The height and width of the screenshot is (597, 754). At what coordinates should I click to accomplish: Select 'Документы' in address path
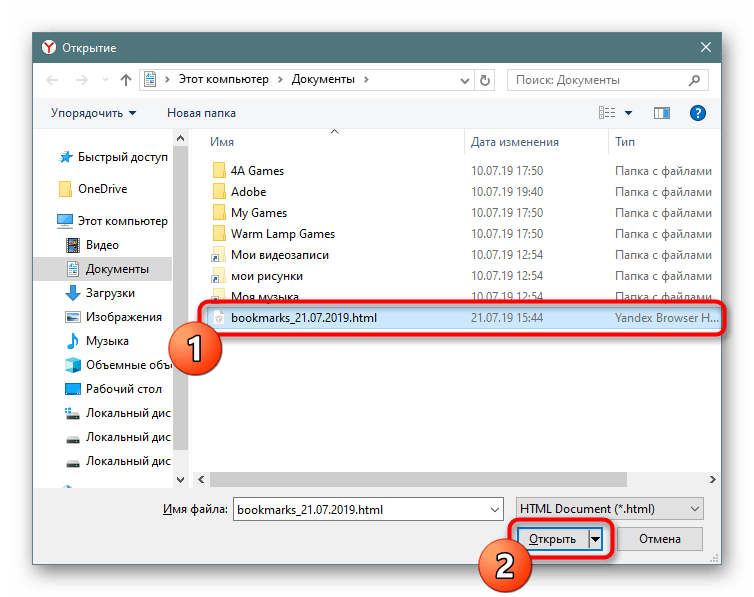point(323,79)
